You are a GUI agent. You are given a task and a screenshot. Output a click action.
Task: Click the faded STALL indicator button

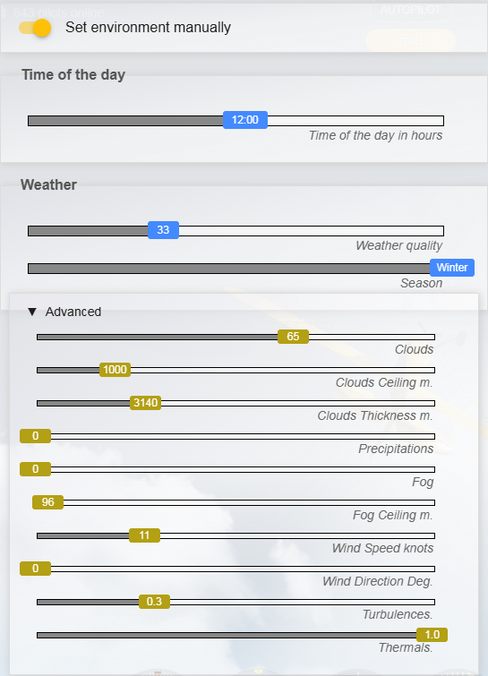[411, 41]
